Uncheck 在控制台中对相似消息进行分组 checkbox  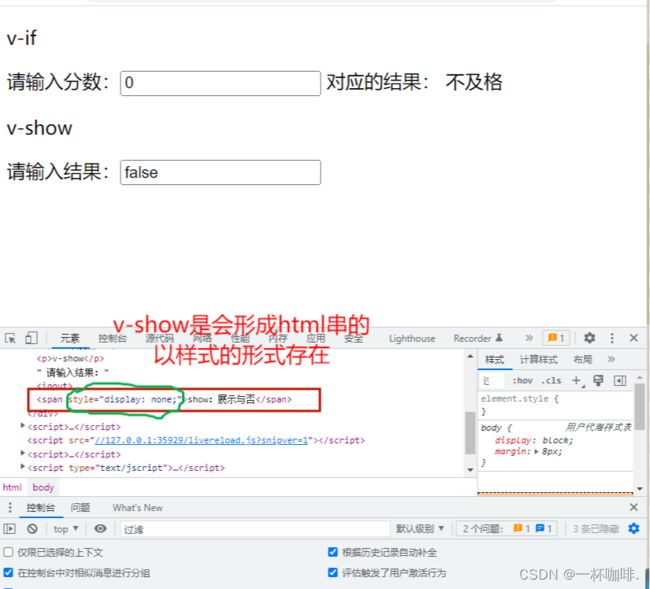pos(8,573)
